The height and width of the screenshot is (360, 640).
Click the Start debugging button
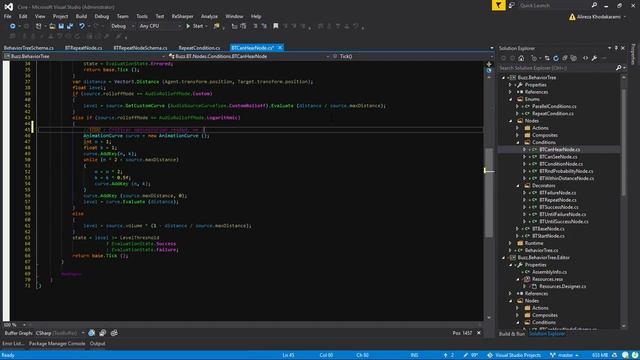[x=196, y=26]
